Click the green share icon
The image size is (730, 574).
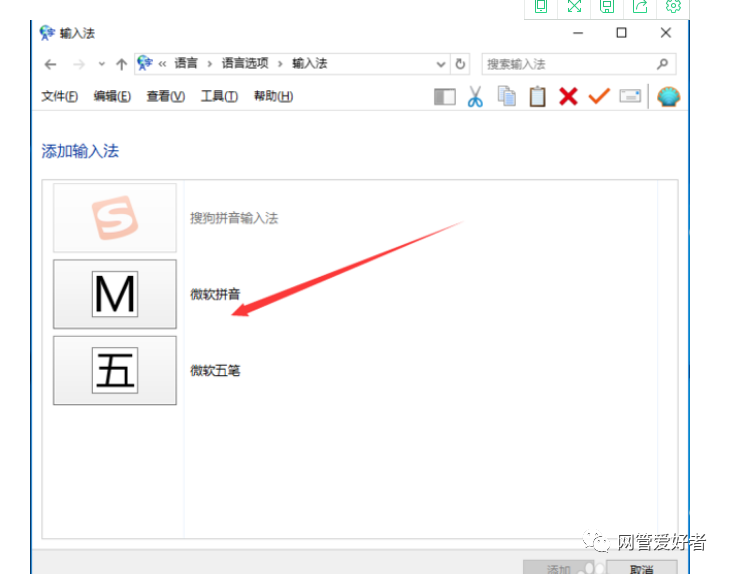(x=640, y=7)
